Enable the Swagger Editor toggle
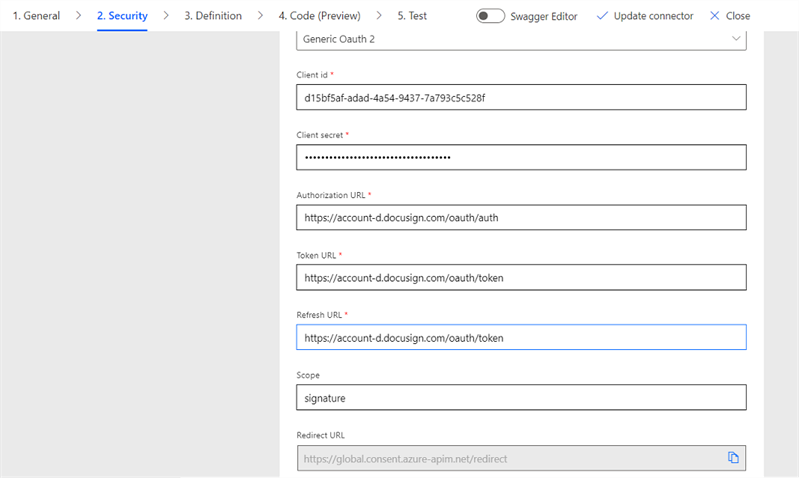The image size is (799, 478). click(x=490, y=16)
